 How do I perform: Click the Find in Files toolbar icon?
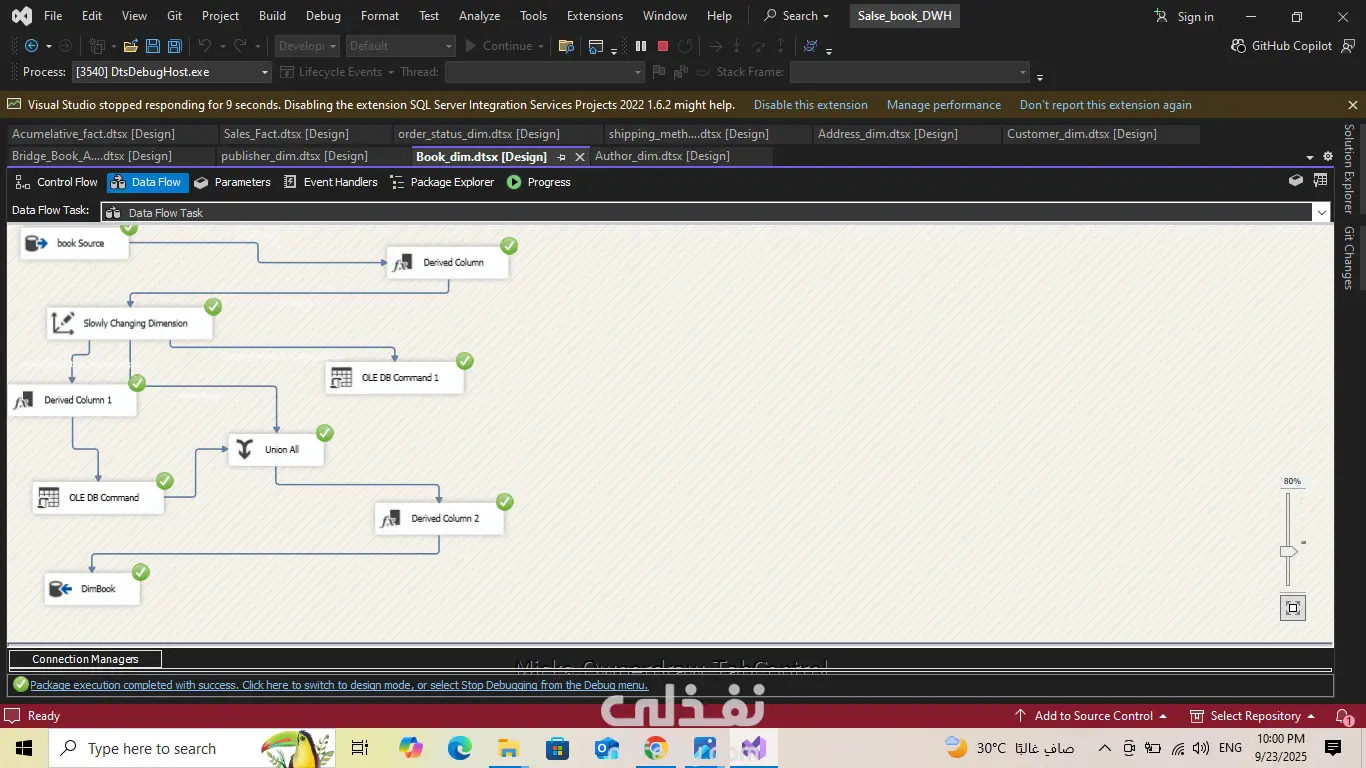[566, 46]
